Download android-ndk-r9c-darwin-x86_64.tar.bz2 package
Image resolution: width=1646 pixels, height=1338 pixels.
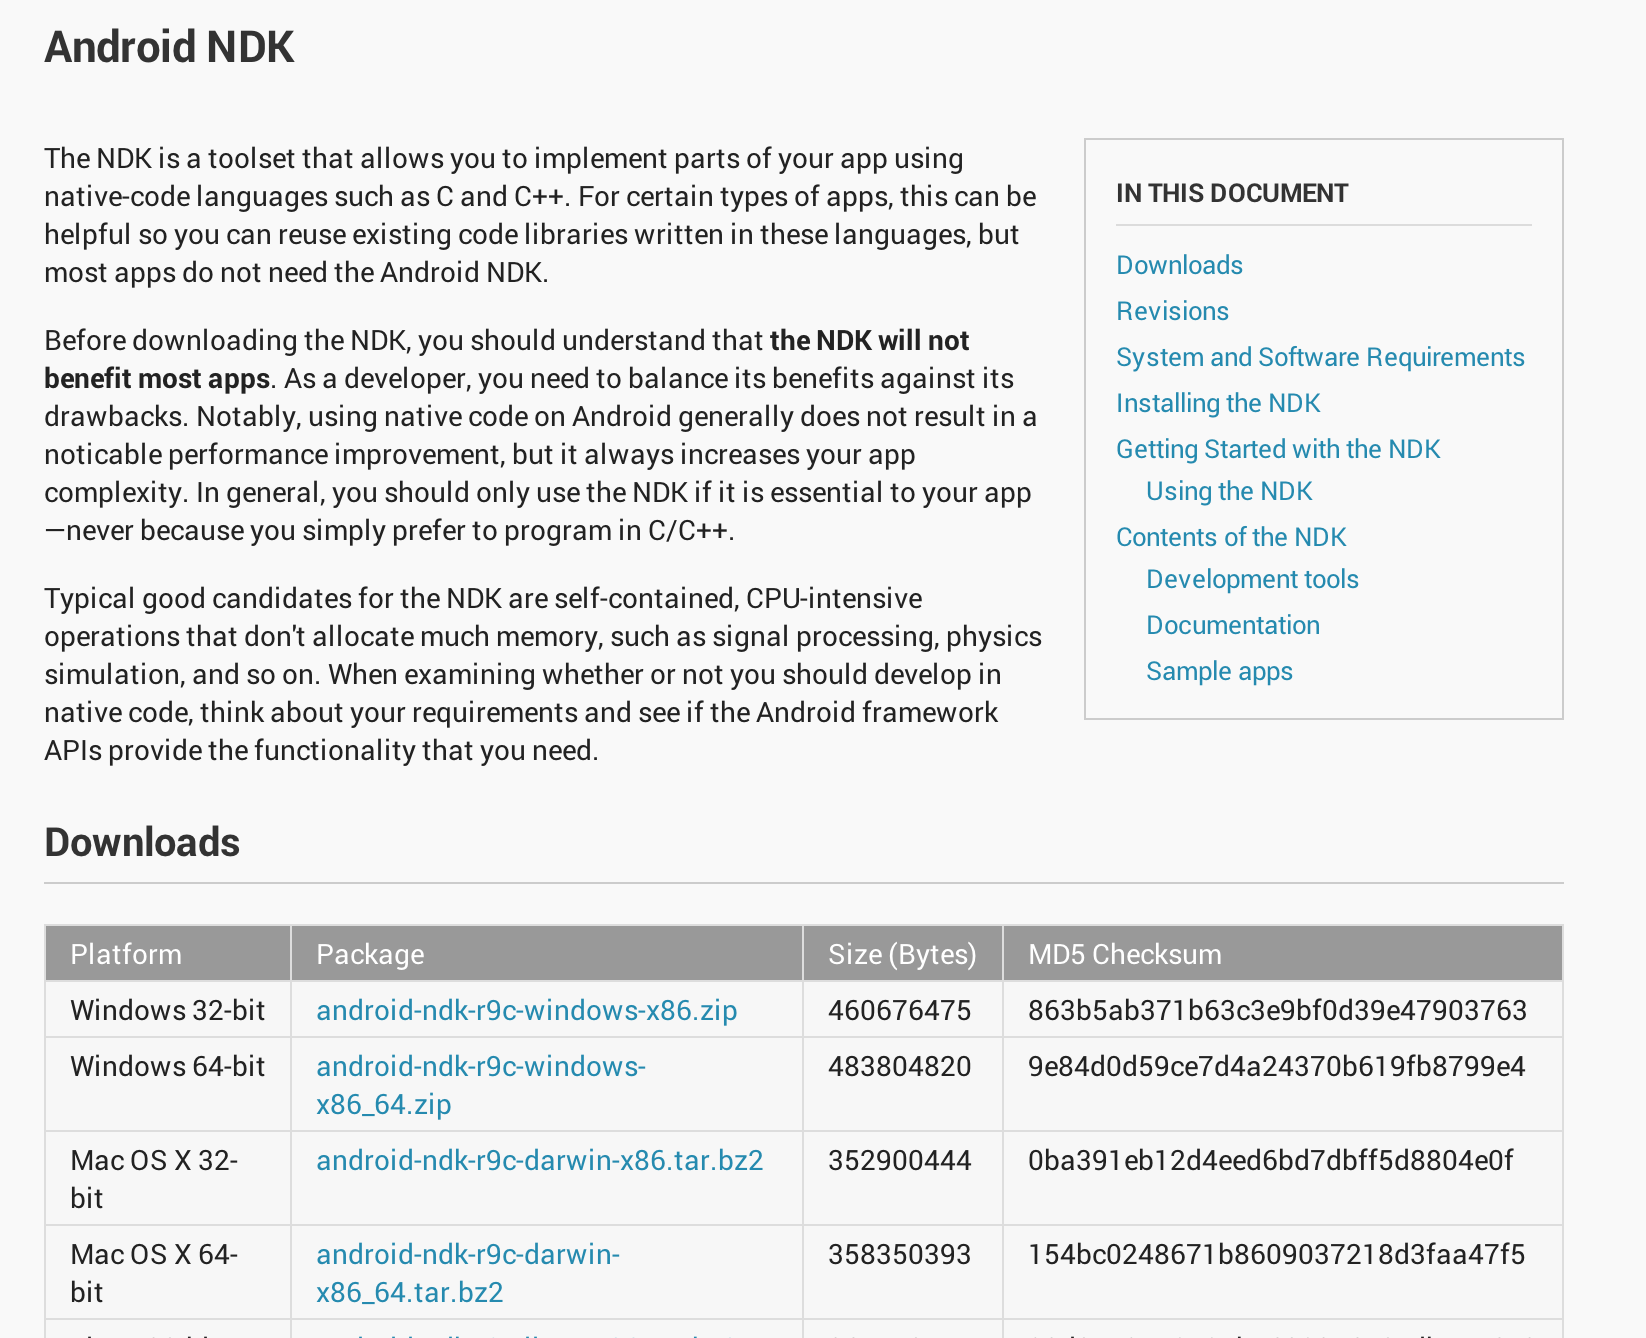(x=468, y=1273)
